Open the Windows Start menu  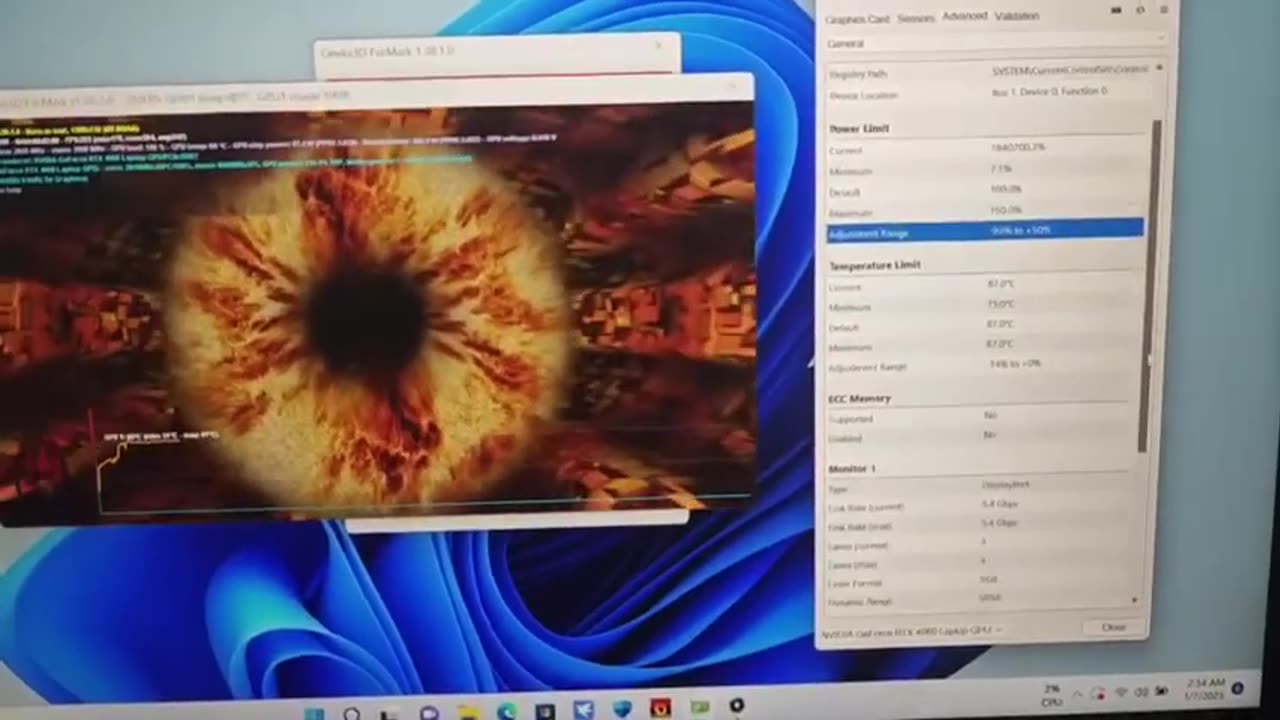click(x=314, y=714)
